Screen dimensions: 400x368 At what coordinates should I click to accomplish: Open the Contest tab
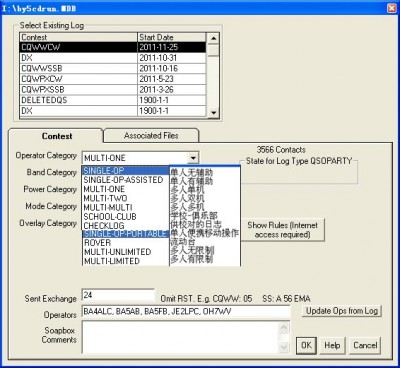coord(57,136)
